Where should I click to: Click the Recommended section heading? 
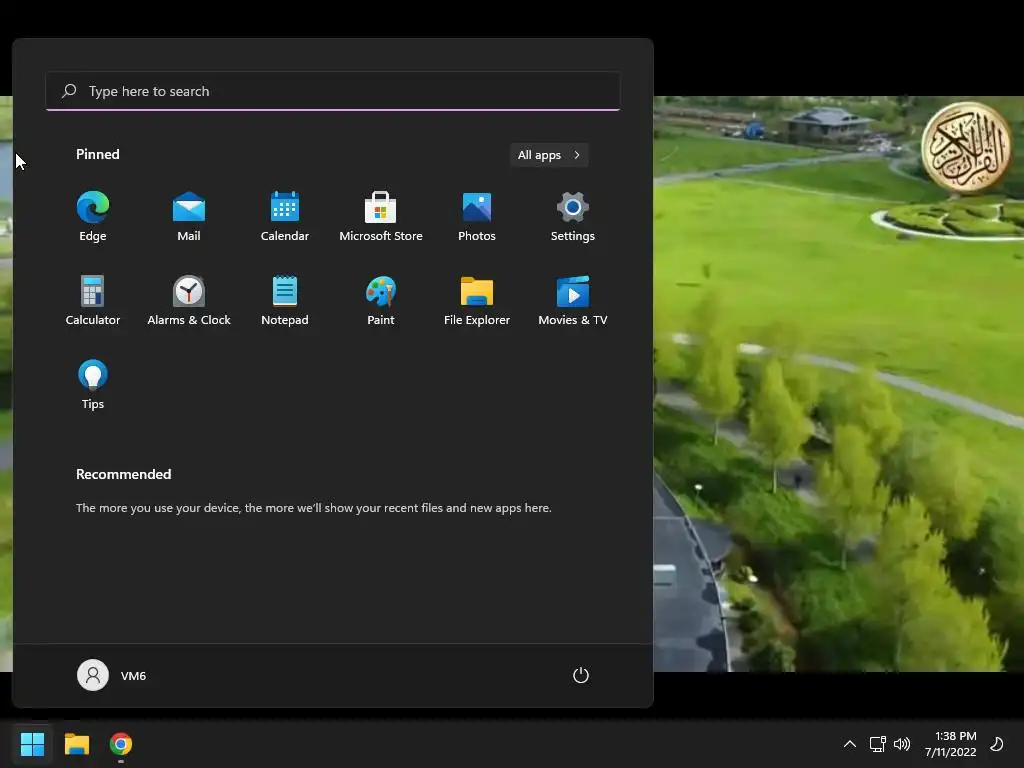tap(123, 474)
